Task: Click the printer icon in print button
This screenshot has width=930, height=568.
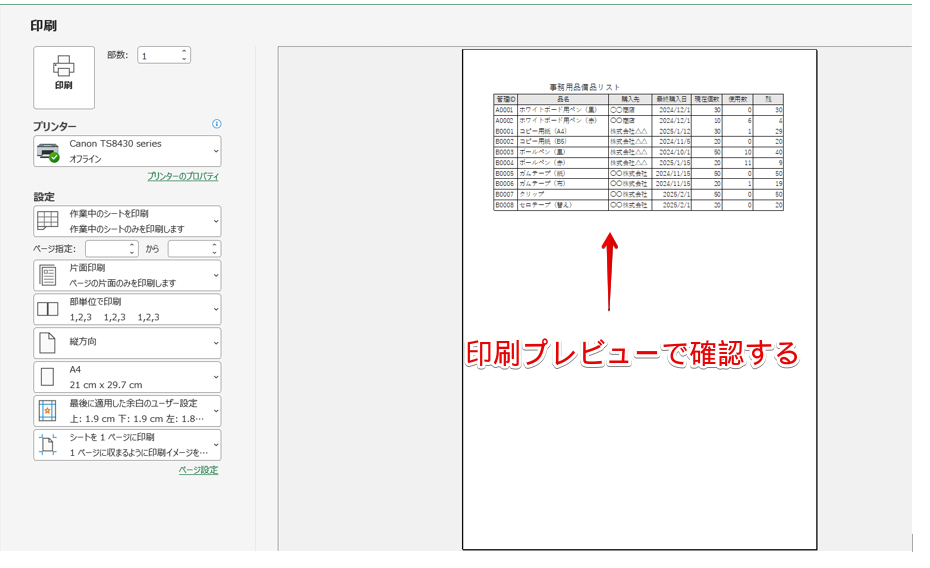Action: click(63, 66)
